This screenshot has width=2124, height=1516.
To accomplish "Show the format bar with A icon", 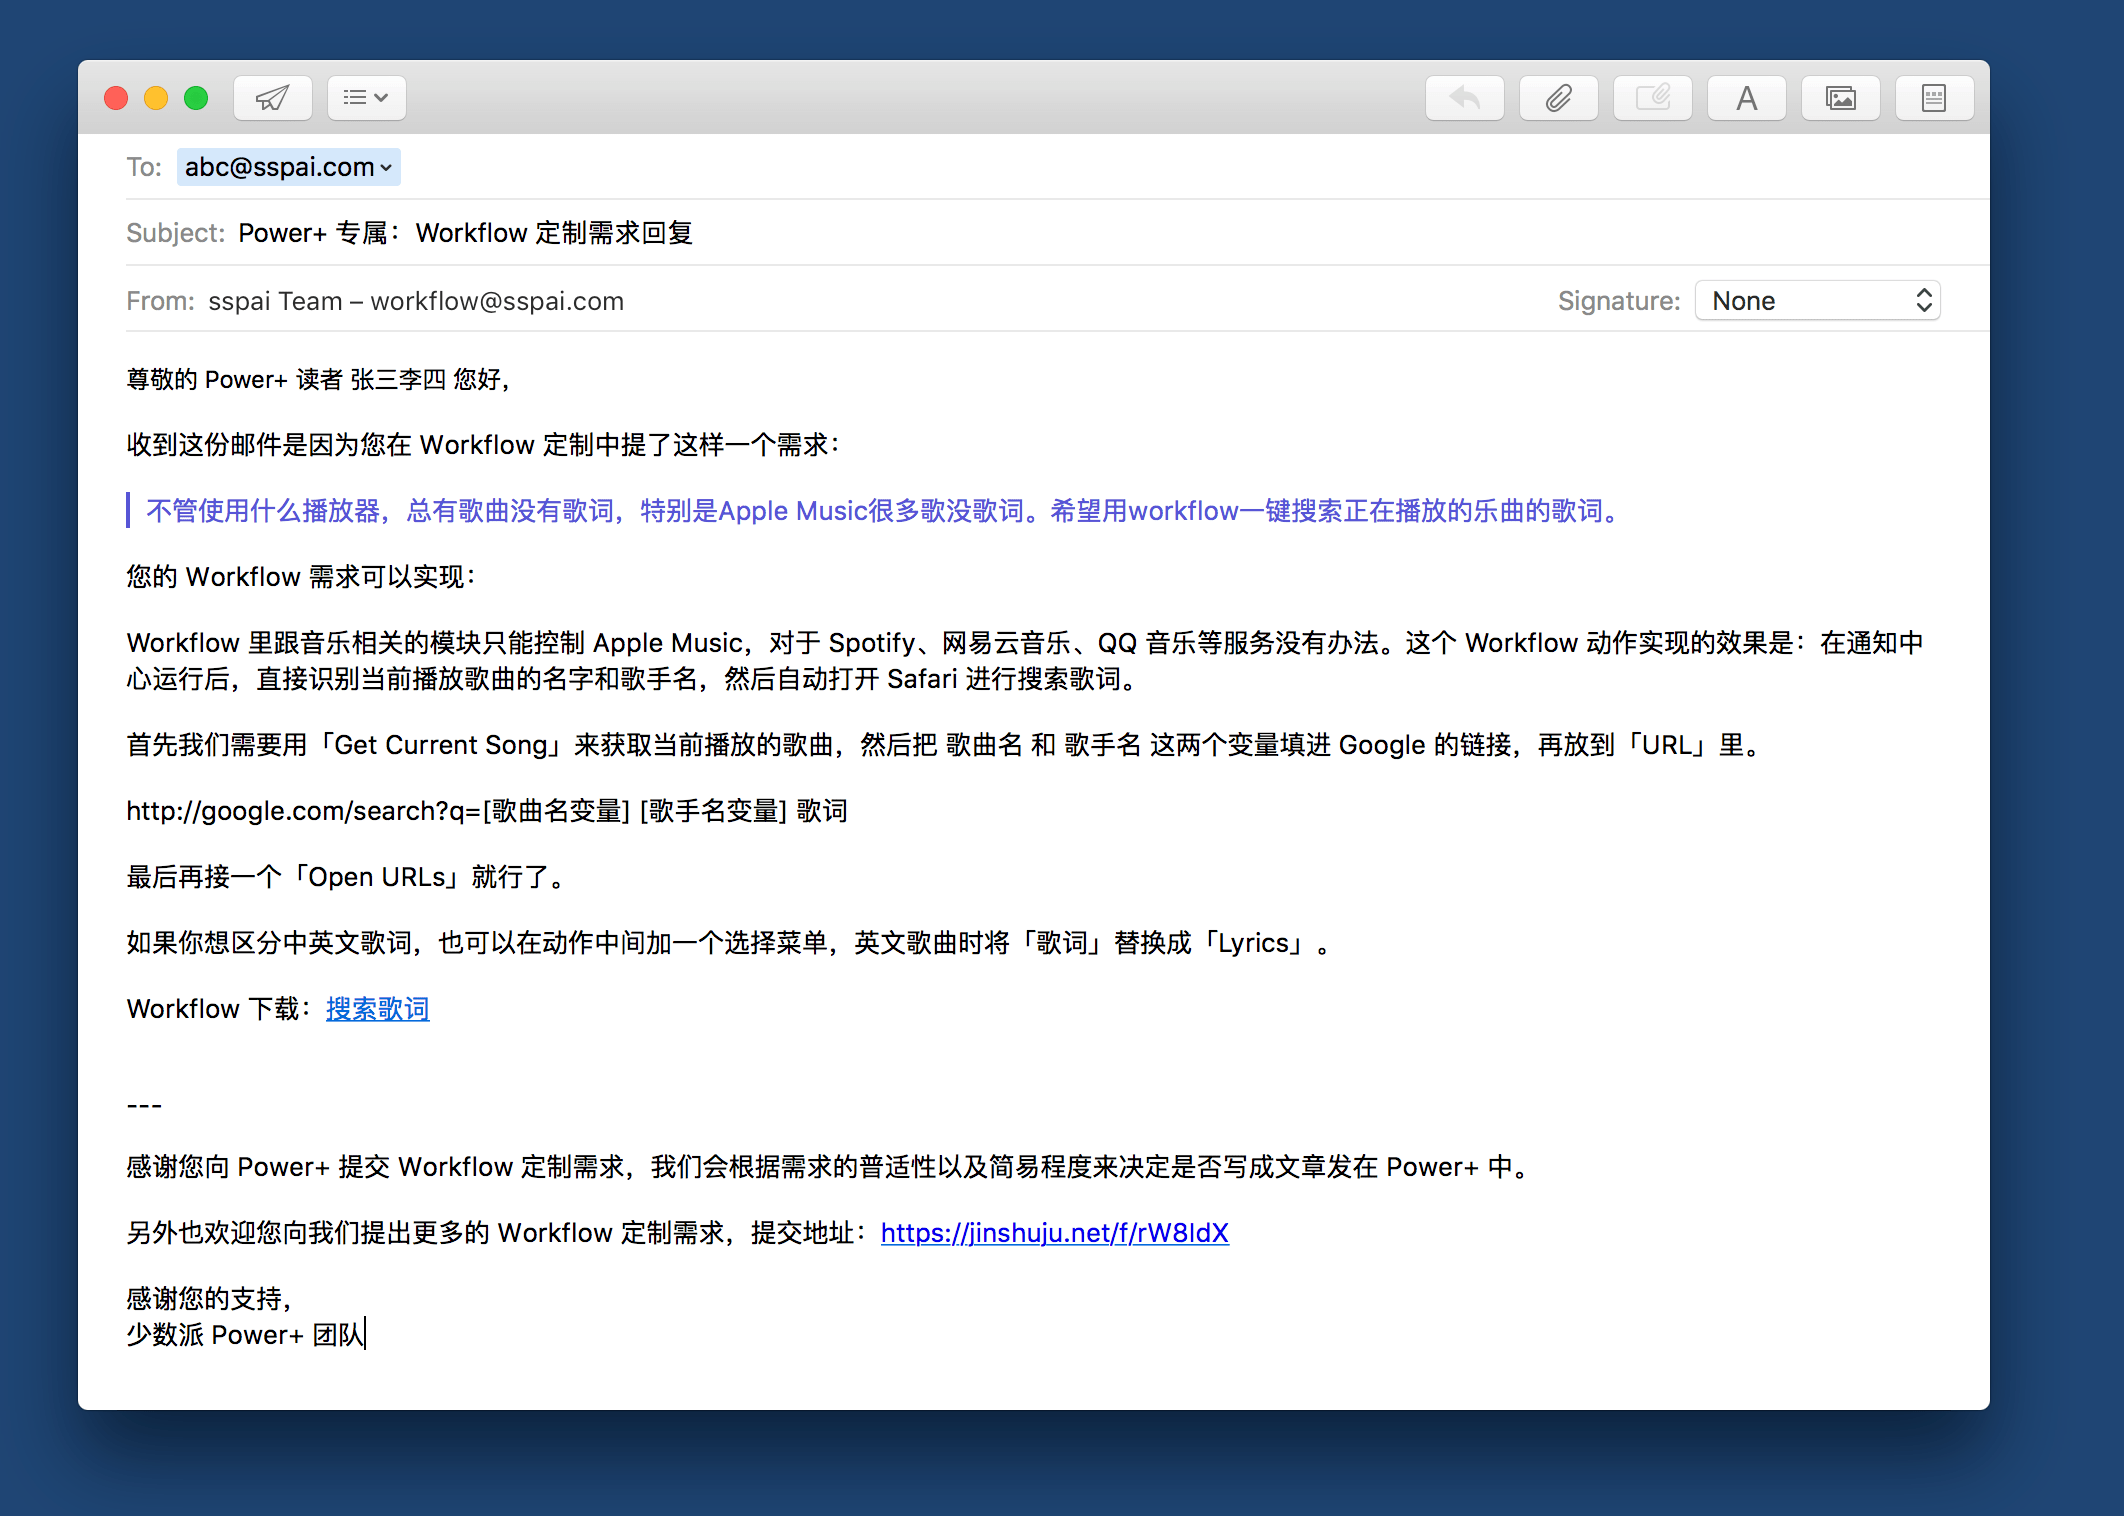I will click(1746, 98).
